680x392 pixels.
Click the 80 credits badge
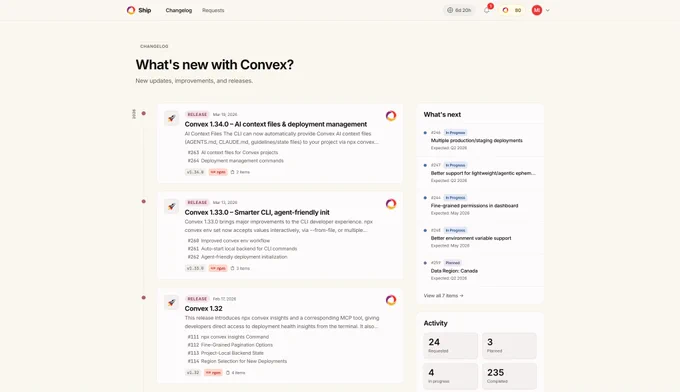[512, 10]
